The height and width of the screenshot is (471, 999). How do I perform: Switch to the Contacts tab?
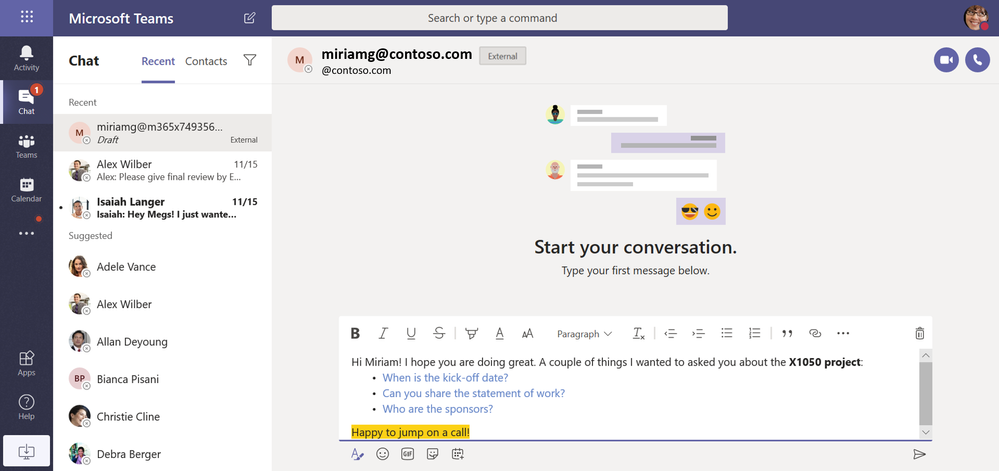pyautogui.click(x=206, y=61)
